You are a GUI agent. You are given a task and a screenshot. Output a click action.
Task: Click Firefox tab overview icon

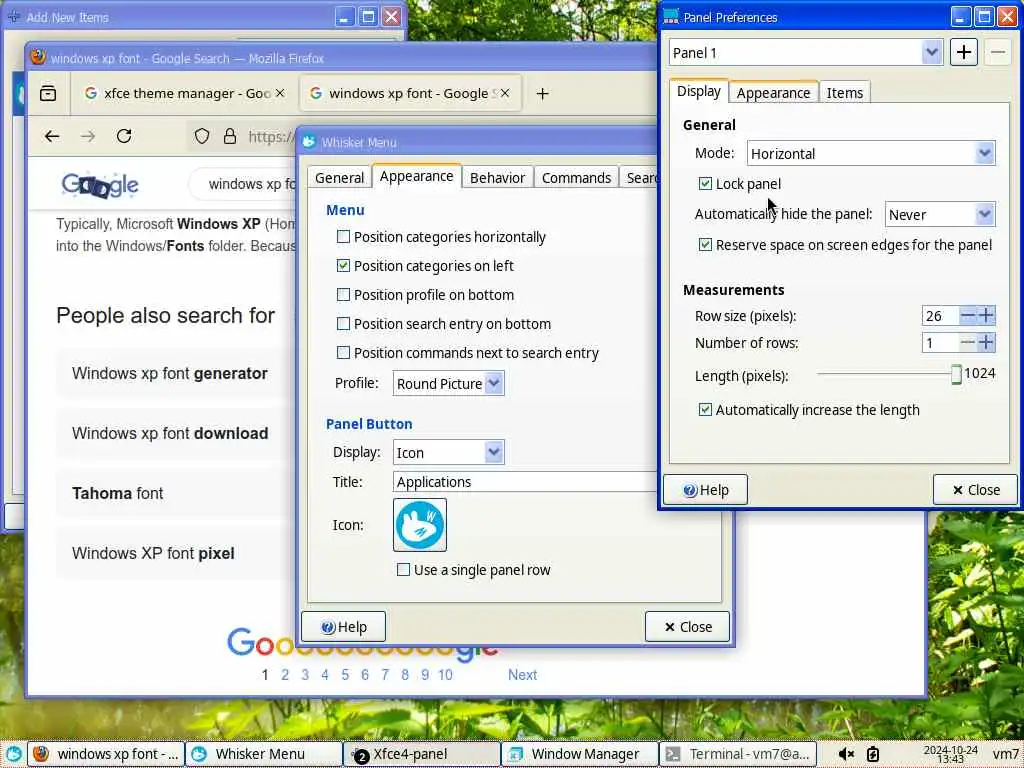(48, 93)
